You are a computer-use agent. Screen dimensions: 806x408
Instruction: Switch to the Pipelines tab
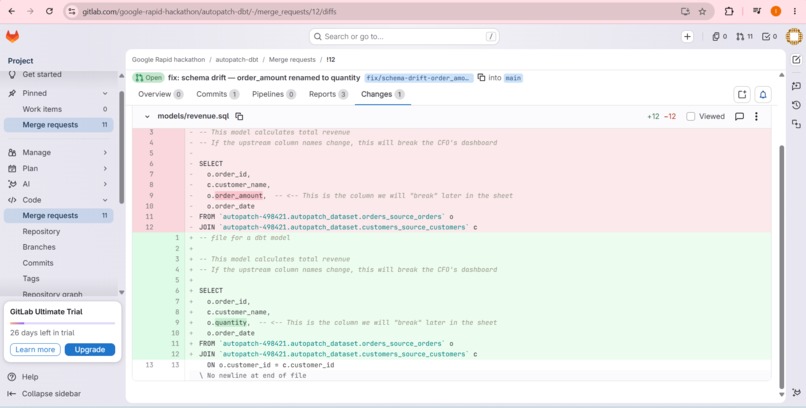274,95
